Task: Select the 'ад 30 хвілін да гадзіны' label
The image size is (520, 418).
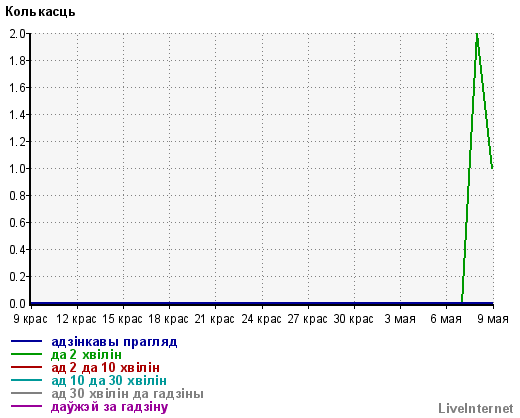Action: [127, 394]
